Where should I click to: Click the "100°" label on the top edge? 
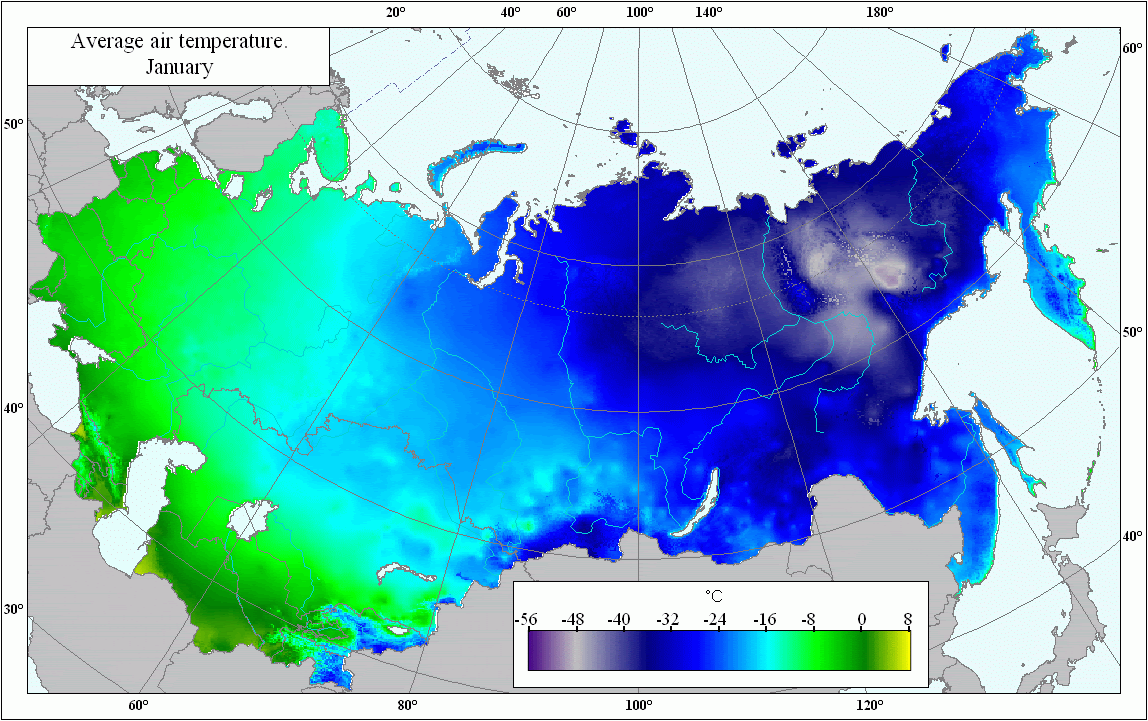640,12
